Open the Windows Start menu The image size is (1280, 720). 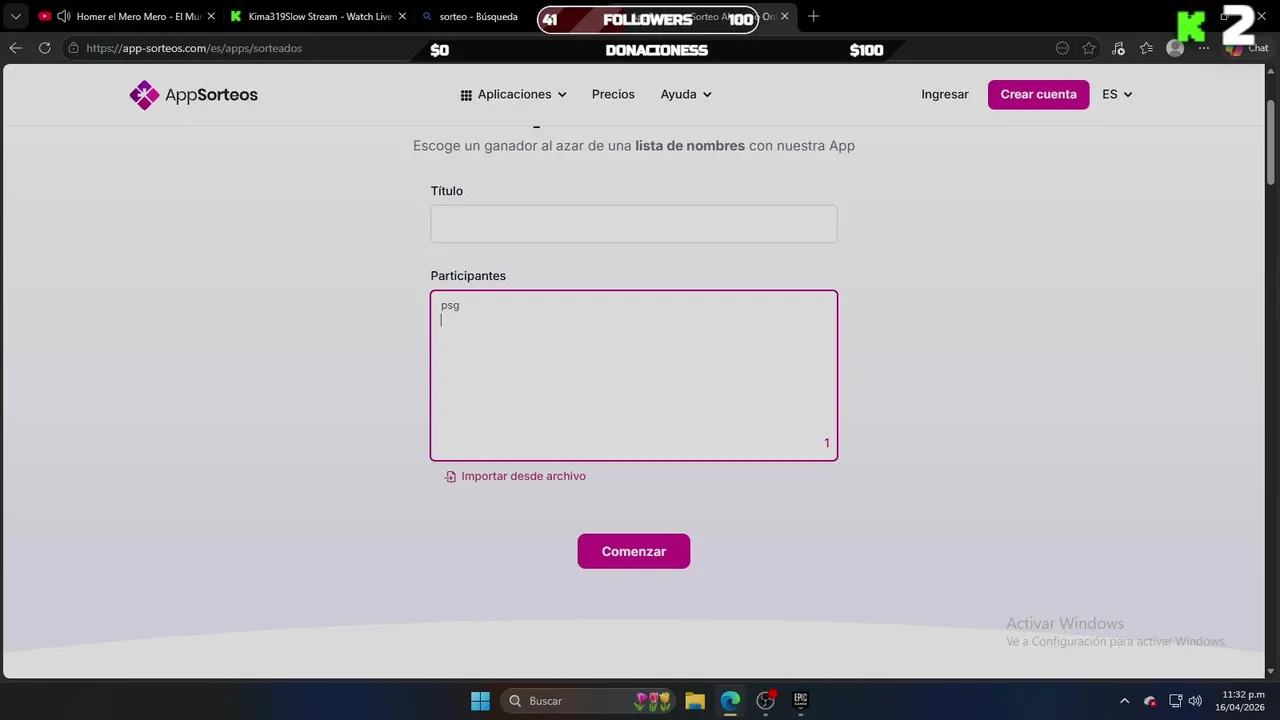click(x=480, y=701)
